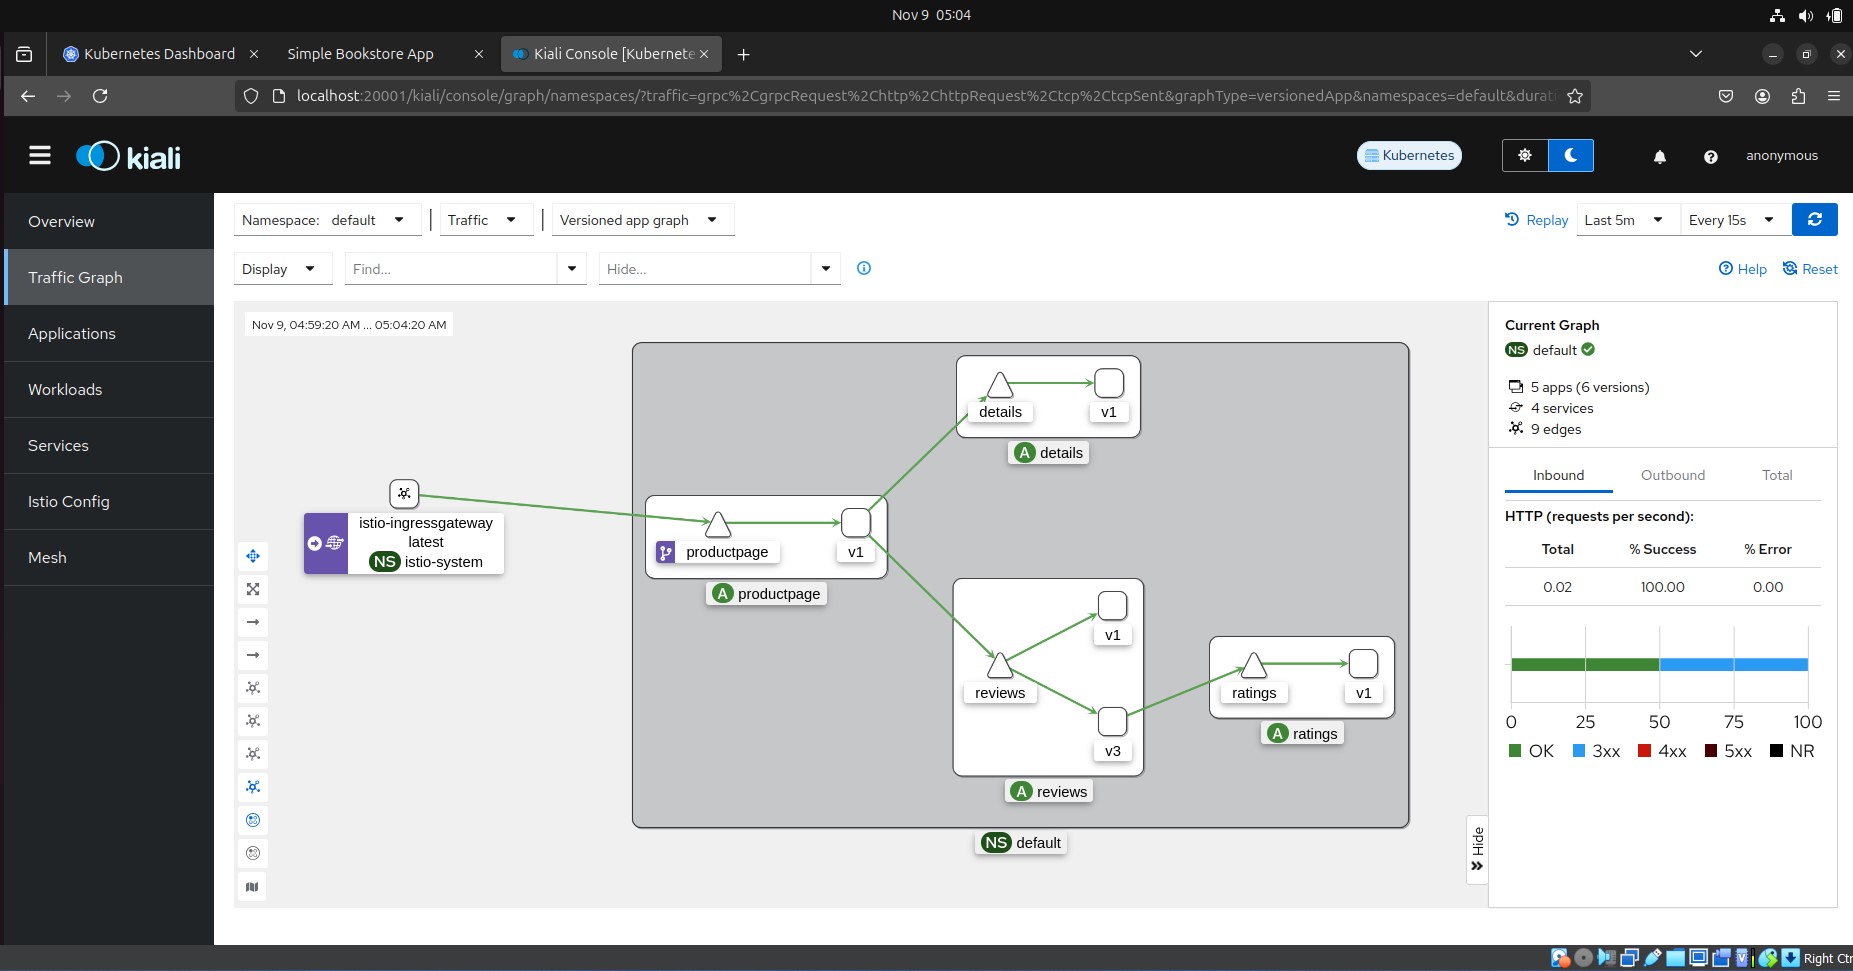Toggle the graph drag/pan mode icon
Screen dimensions: 1853x971
pos(253,556)
